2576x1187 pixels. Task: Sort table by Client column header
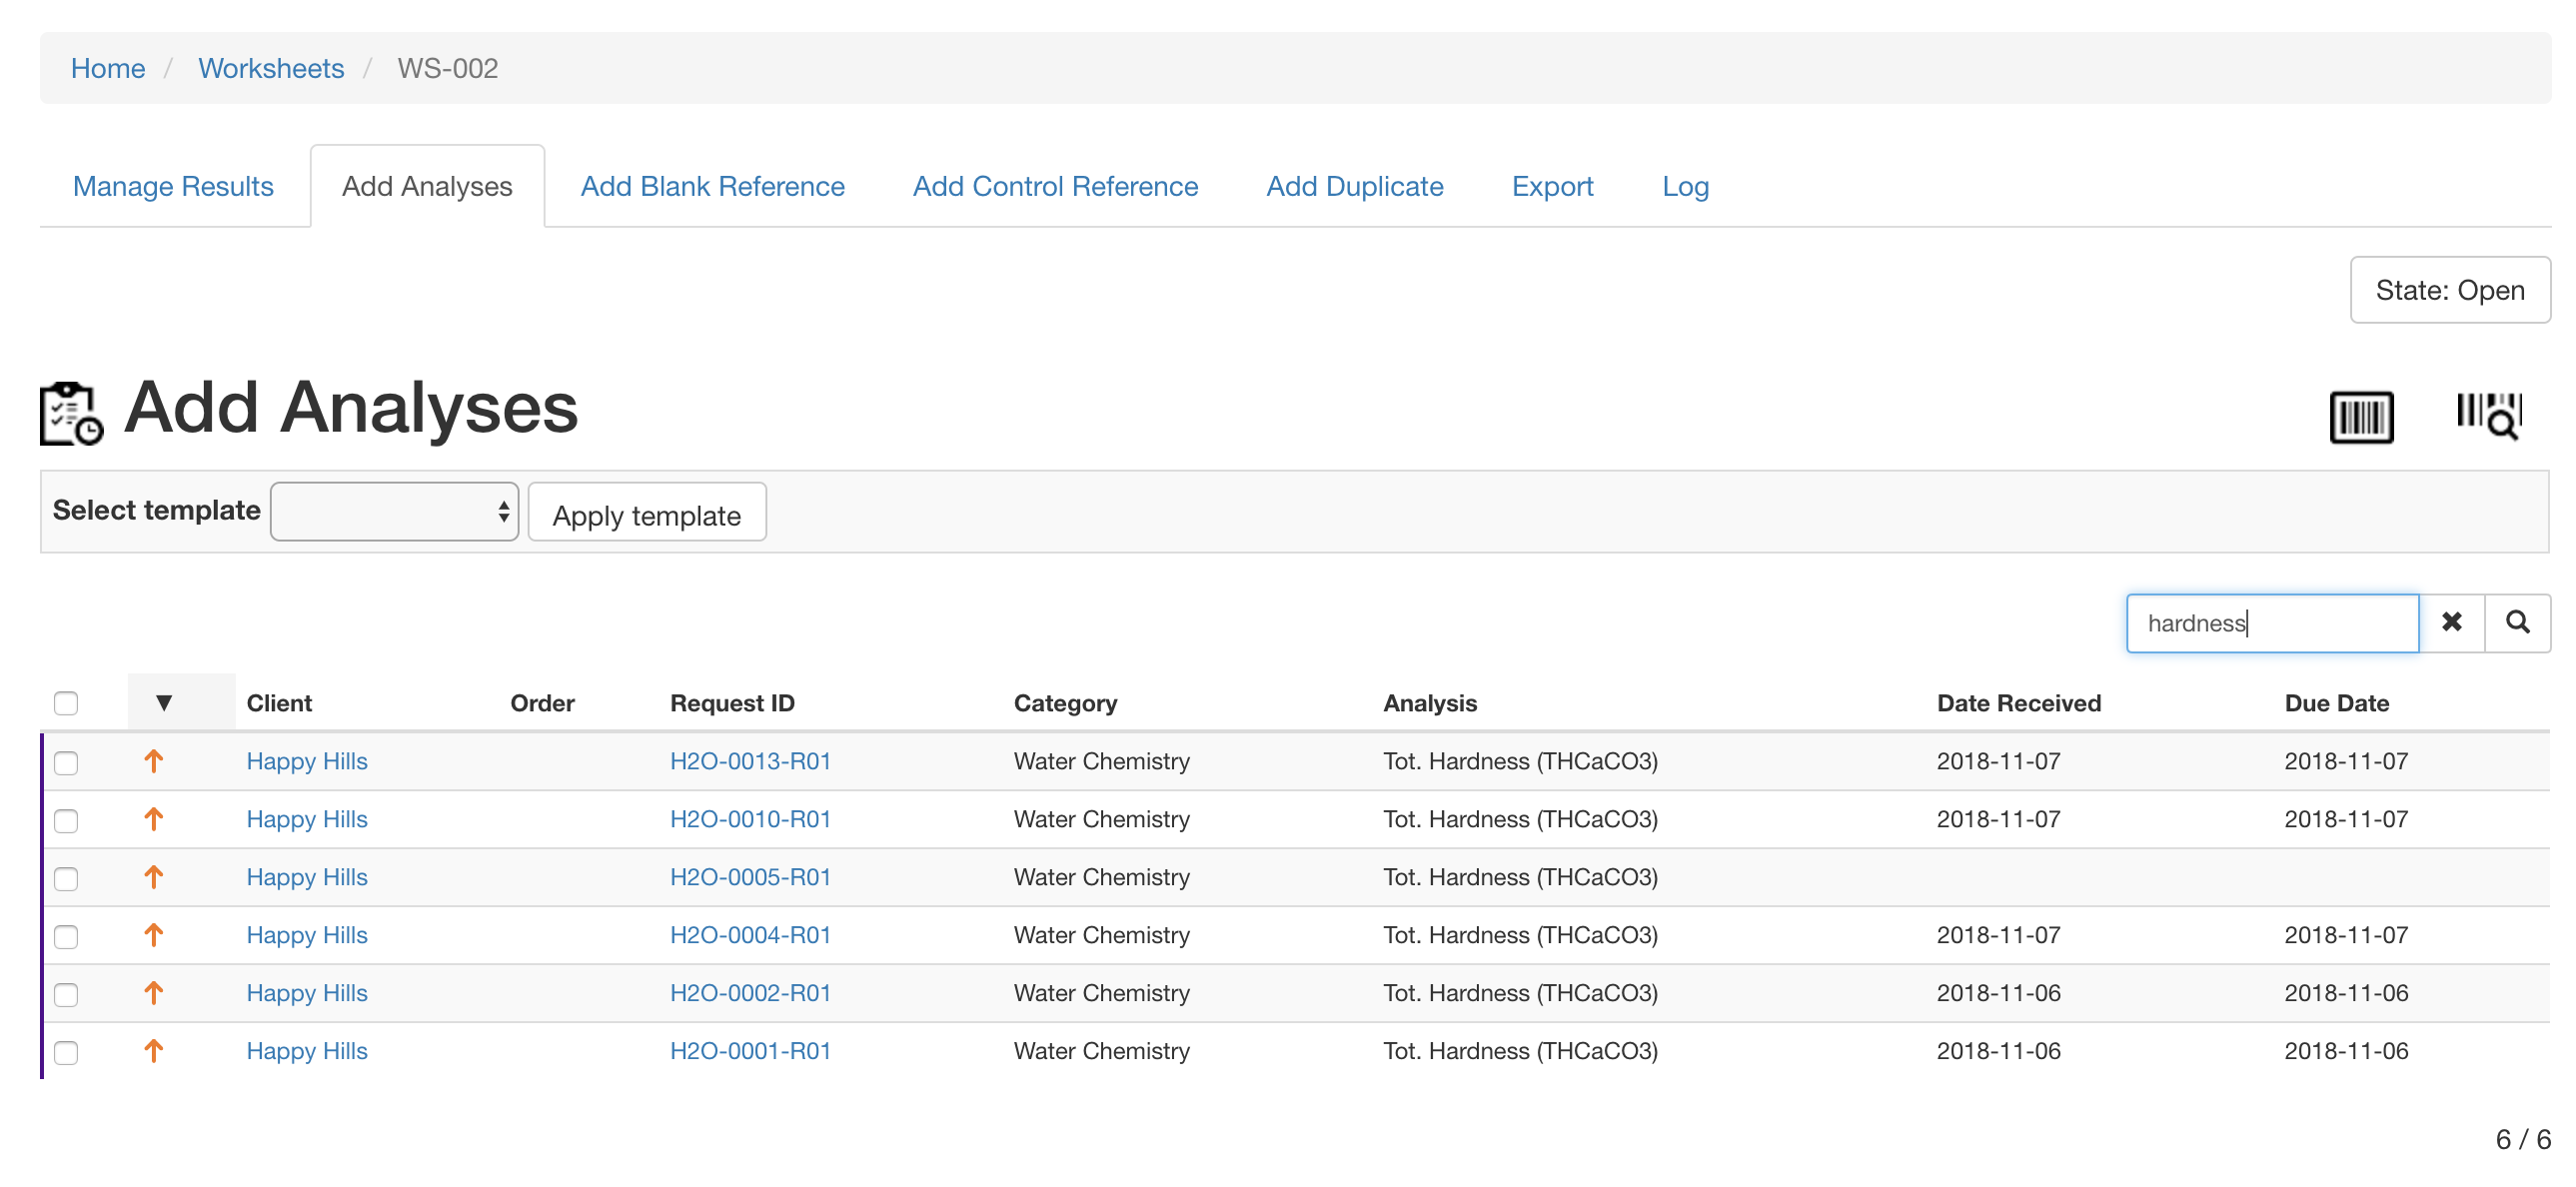pyautogui.click(x=279, y=703)
